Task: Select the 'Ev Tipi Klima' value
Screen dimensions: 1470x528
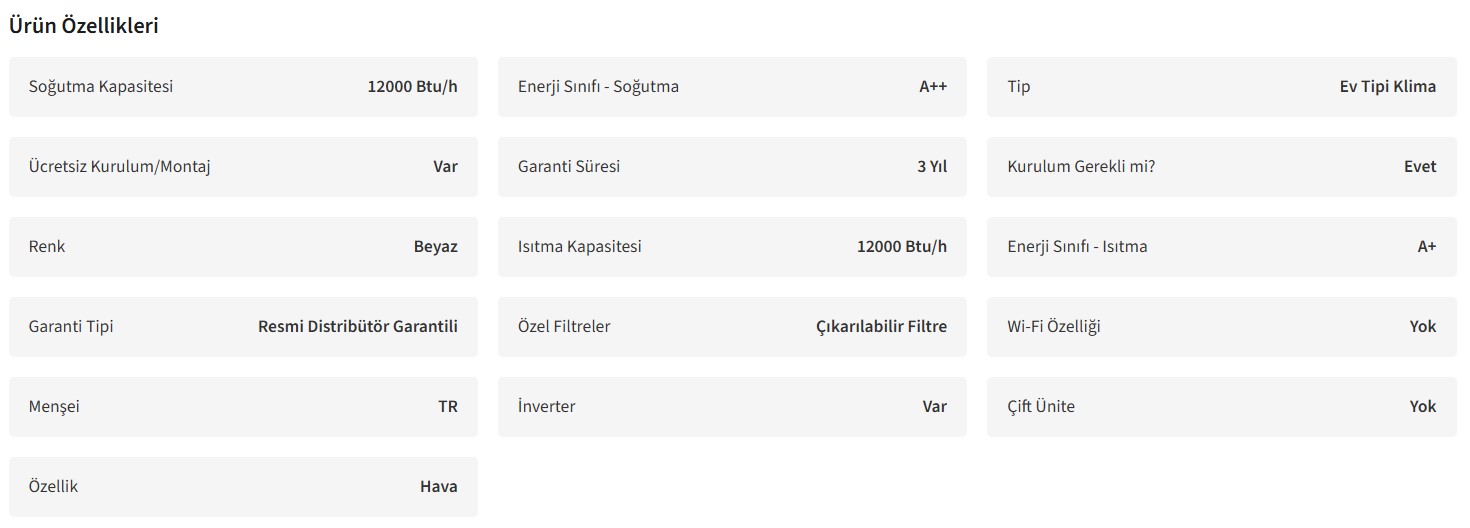Action: coord(1387,87)
